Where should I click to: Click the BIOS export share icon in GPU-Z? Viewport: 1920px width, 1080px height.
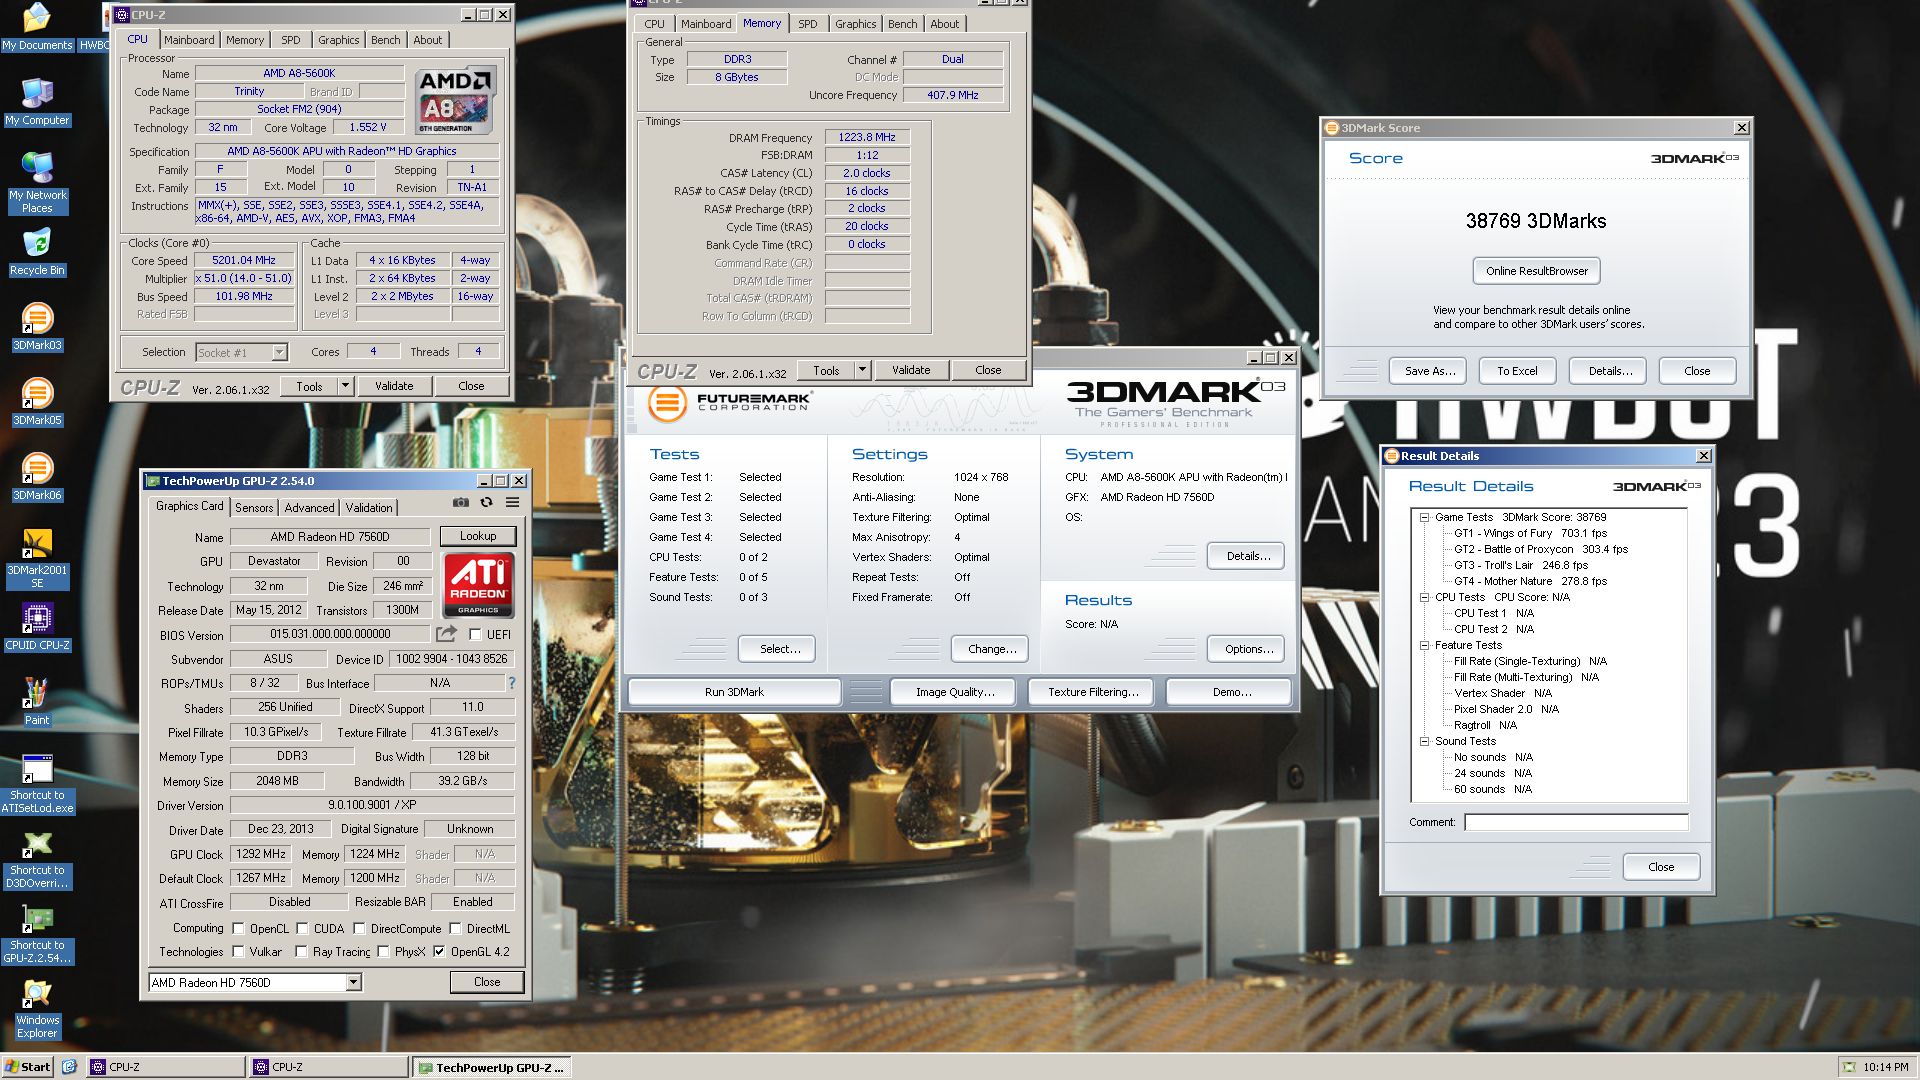446,634
